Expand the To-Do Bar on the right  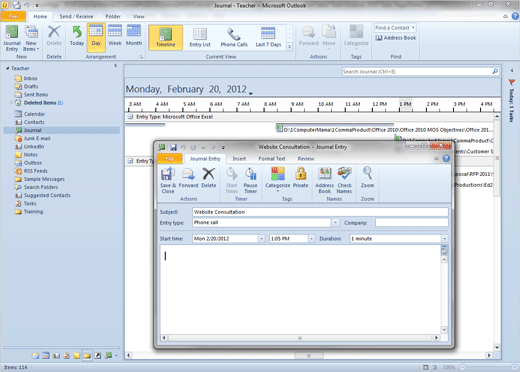512,70
